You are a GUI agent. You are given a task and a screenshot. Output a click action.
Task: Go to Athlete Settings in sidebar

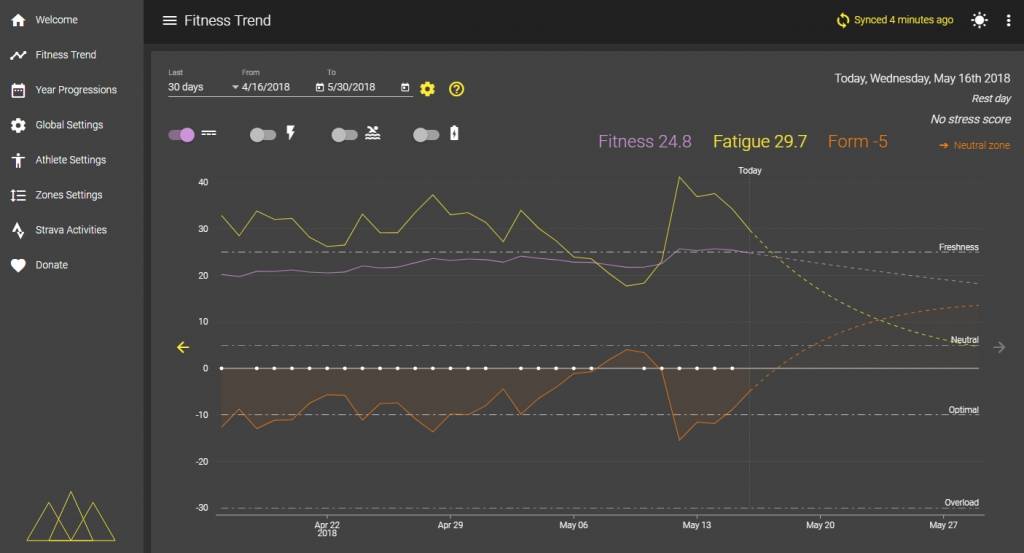point(71,160)
